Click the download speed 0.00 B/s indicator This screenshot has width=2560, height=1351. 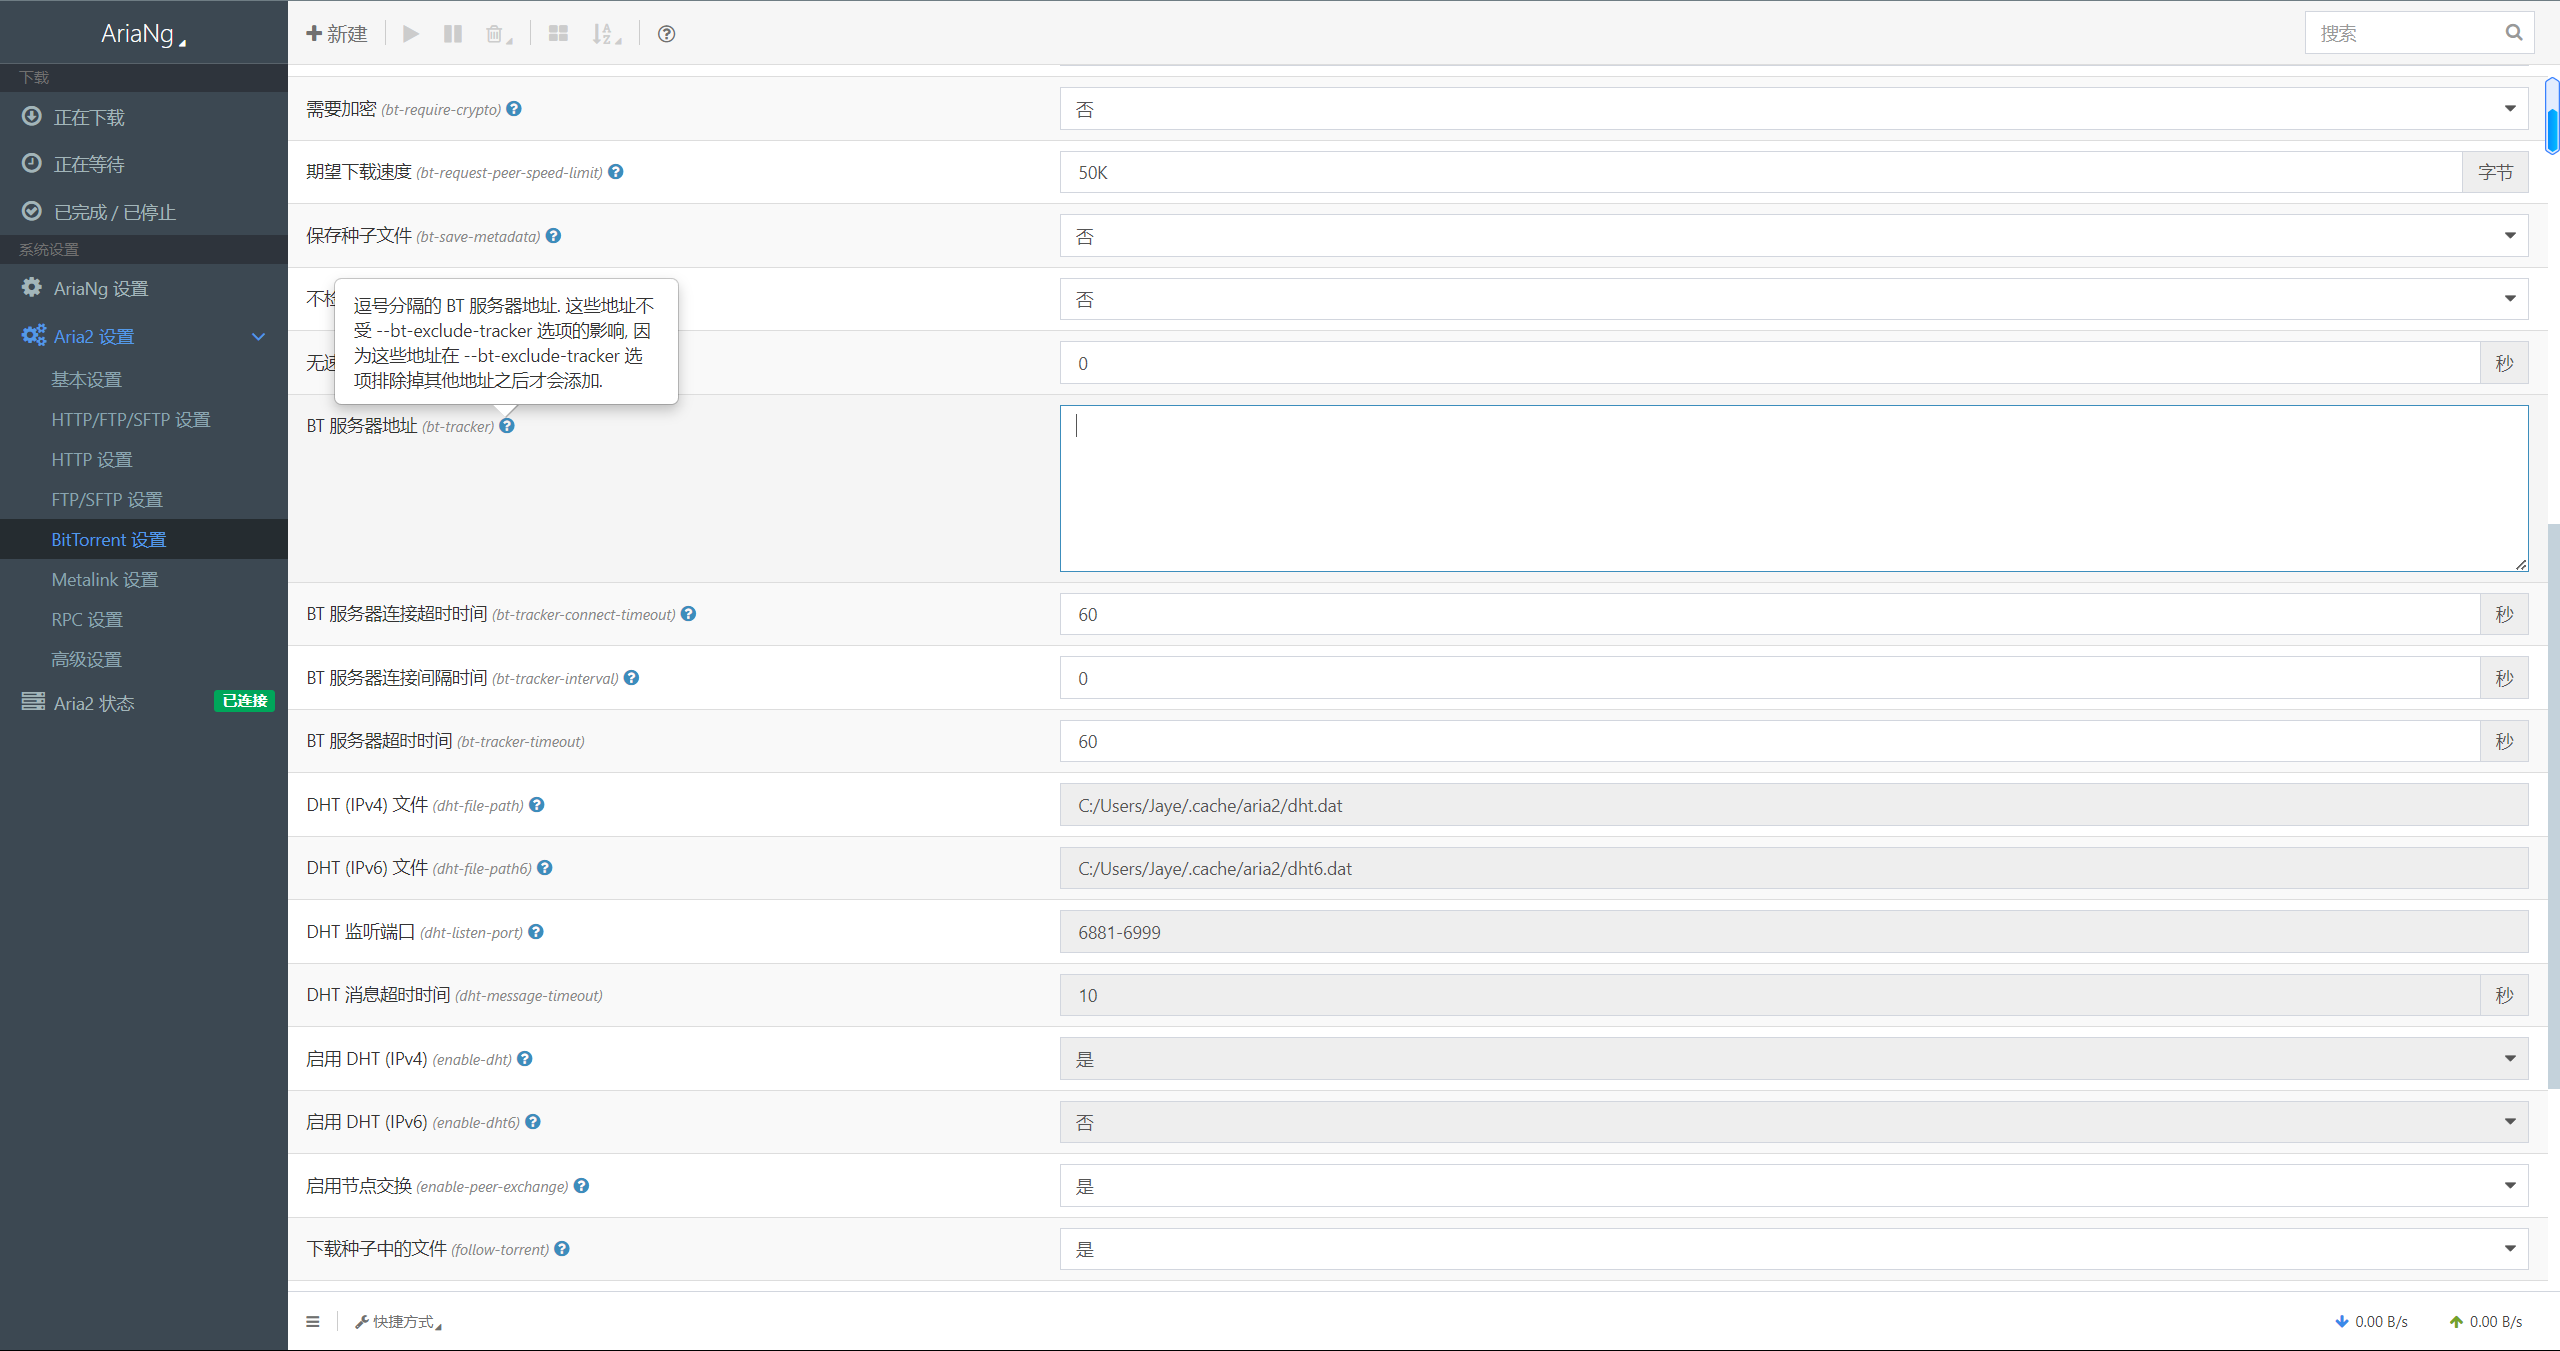(2372, 1322)
